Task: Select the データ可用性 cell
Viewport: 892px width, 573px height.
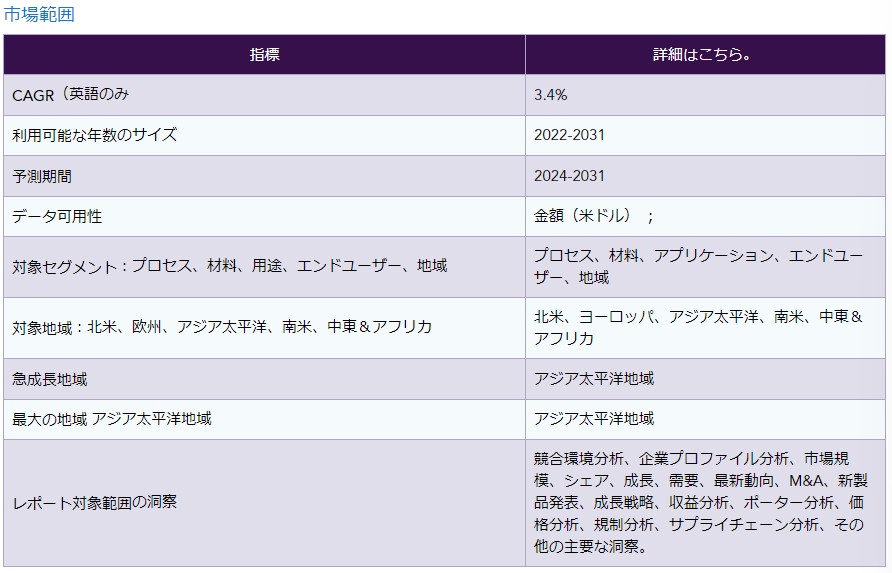Action: click(x=57, y=216)
